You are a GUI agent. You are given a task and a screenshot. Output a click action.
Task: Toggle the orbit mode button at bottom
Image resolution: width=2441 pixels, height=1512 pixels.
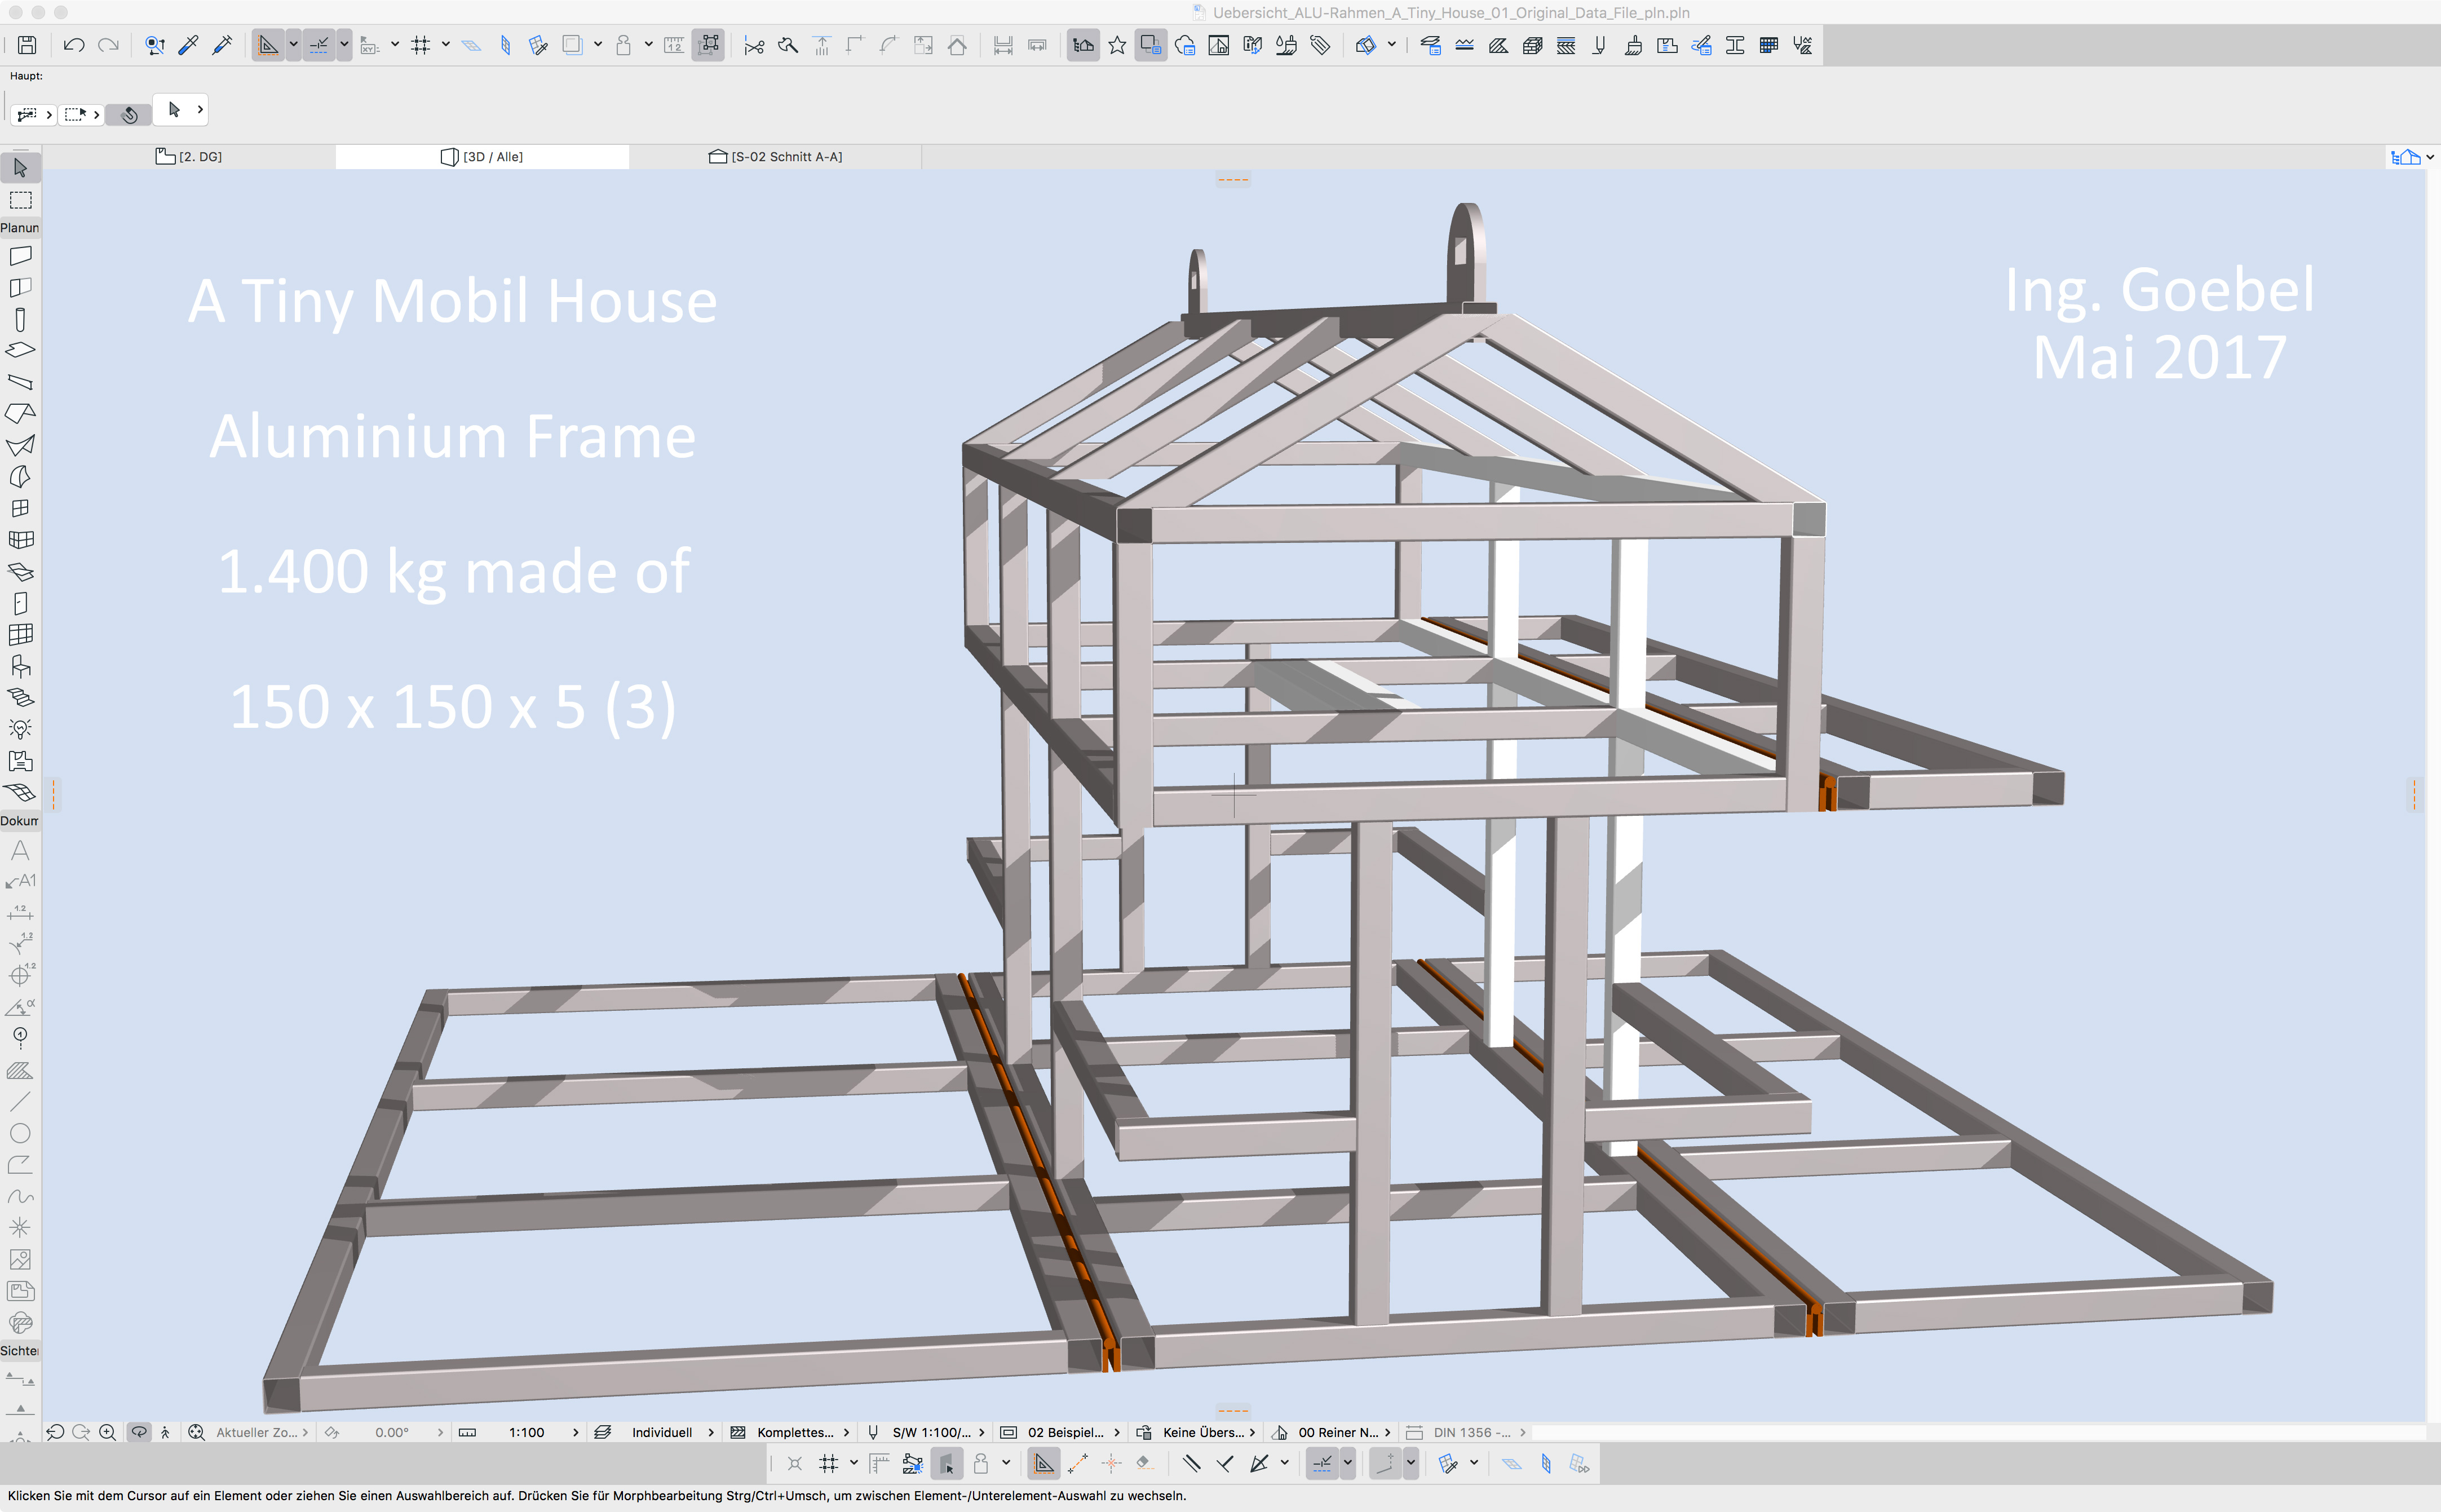(139, 1432)
